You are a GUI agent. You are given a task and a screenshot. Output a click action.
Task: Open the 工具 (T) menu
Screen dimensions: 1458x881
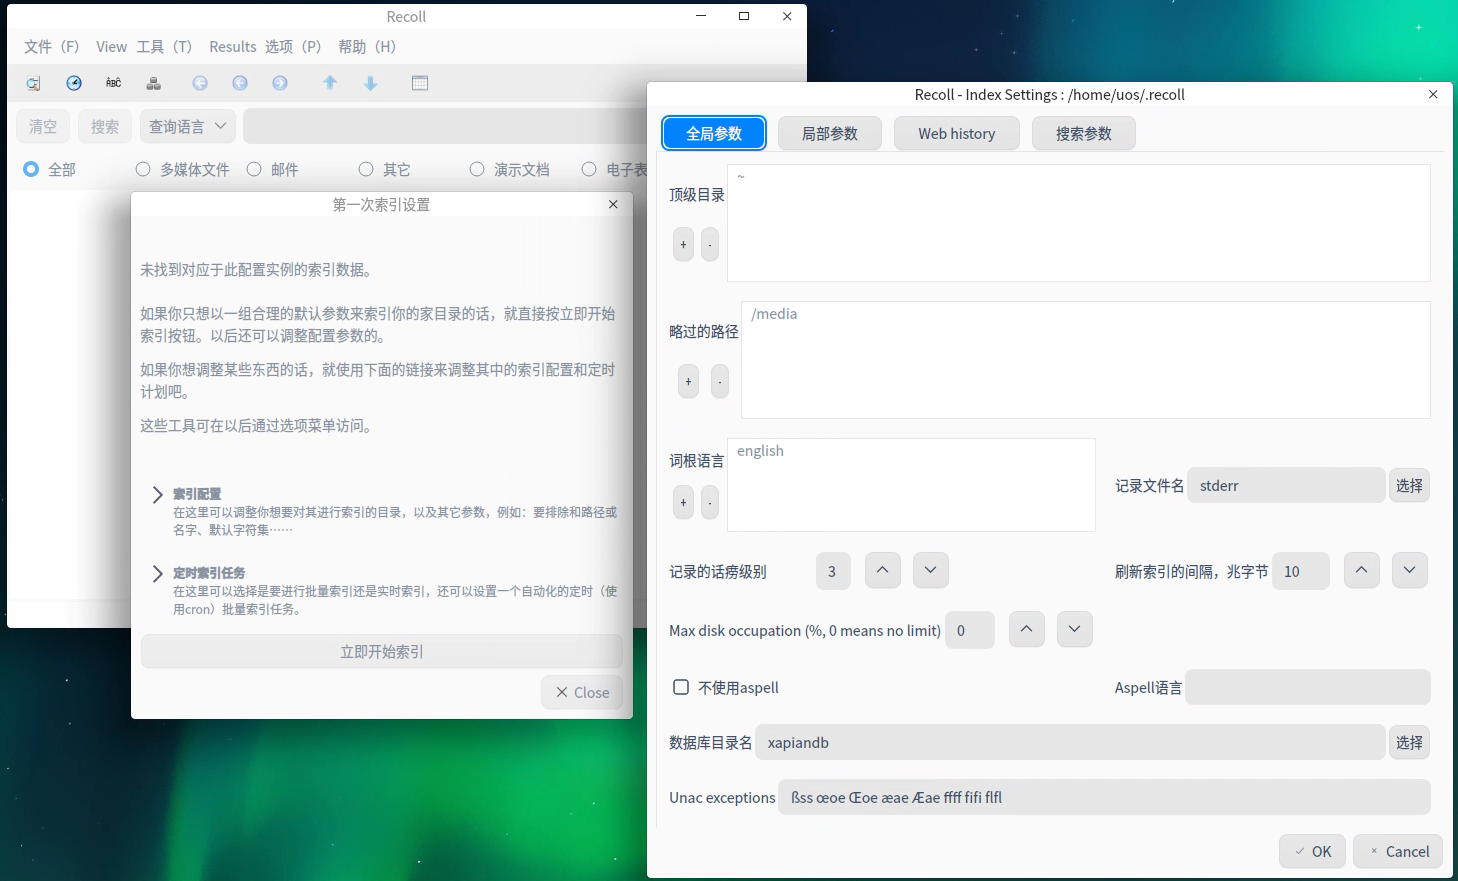click(164, 46)
